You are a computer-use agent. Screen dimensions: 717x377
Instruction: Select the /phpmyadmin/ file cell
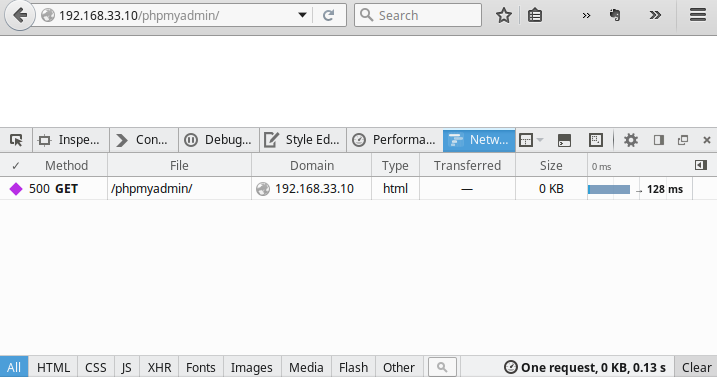(179, 188)
